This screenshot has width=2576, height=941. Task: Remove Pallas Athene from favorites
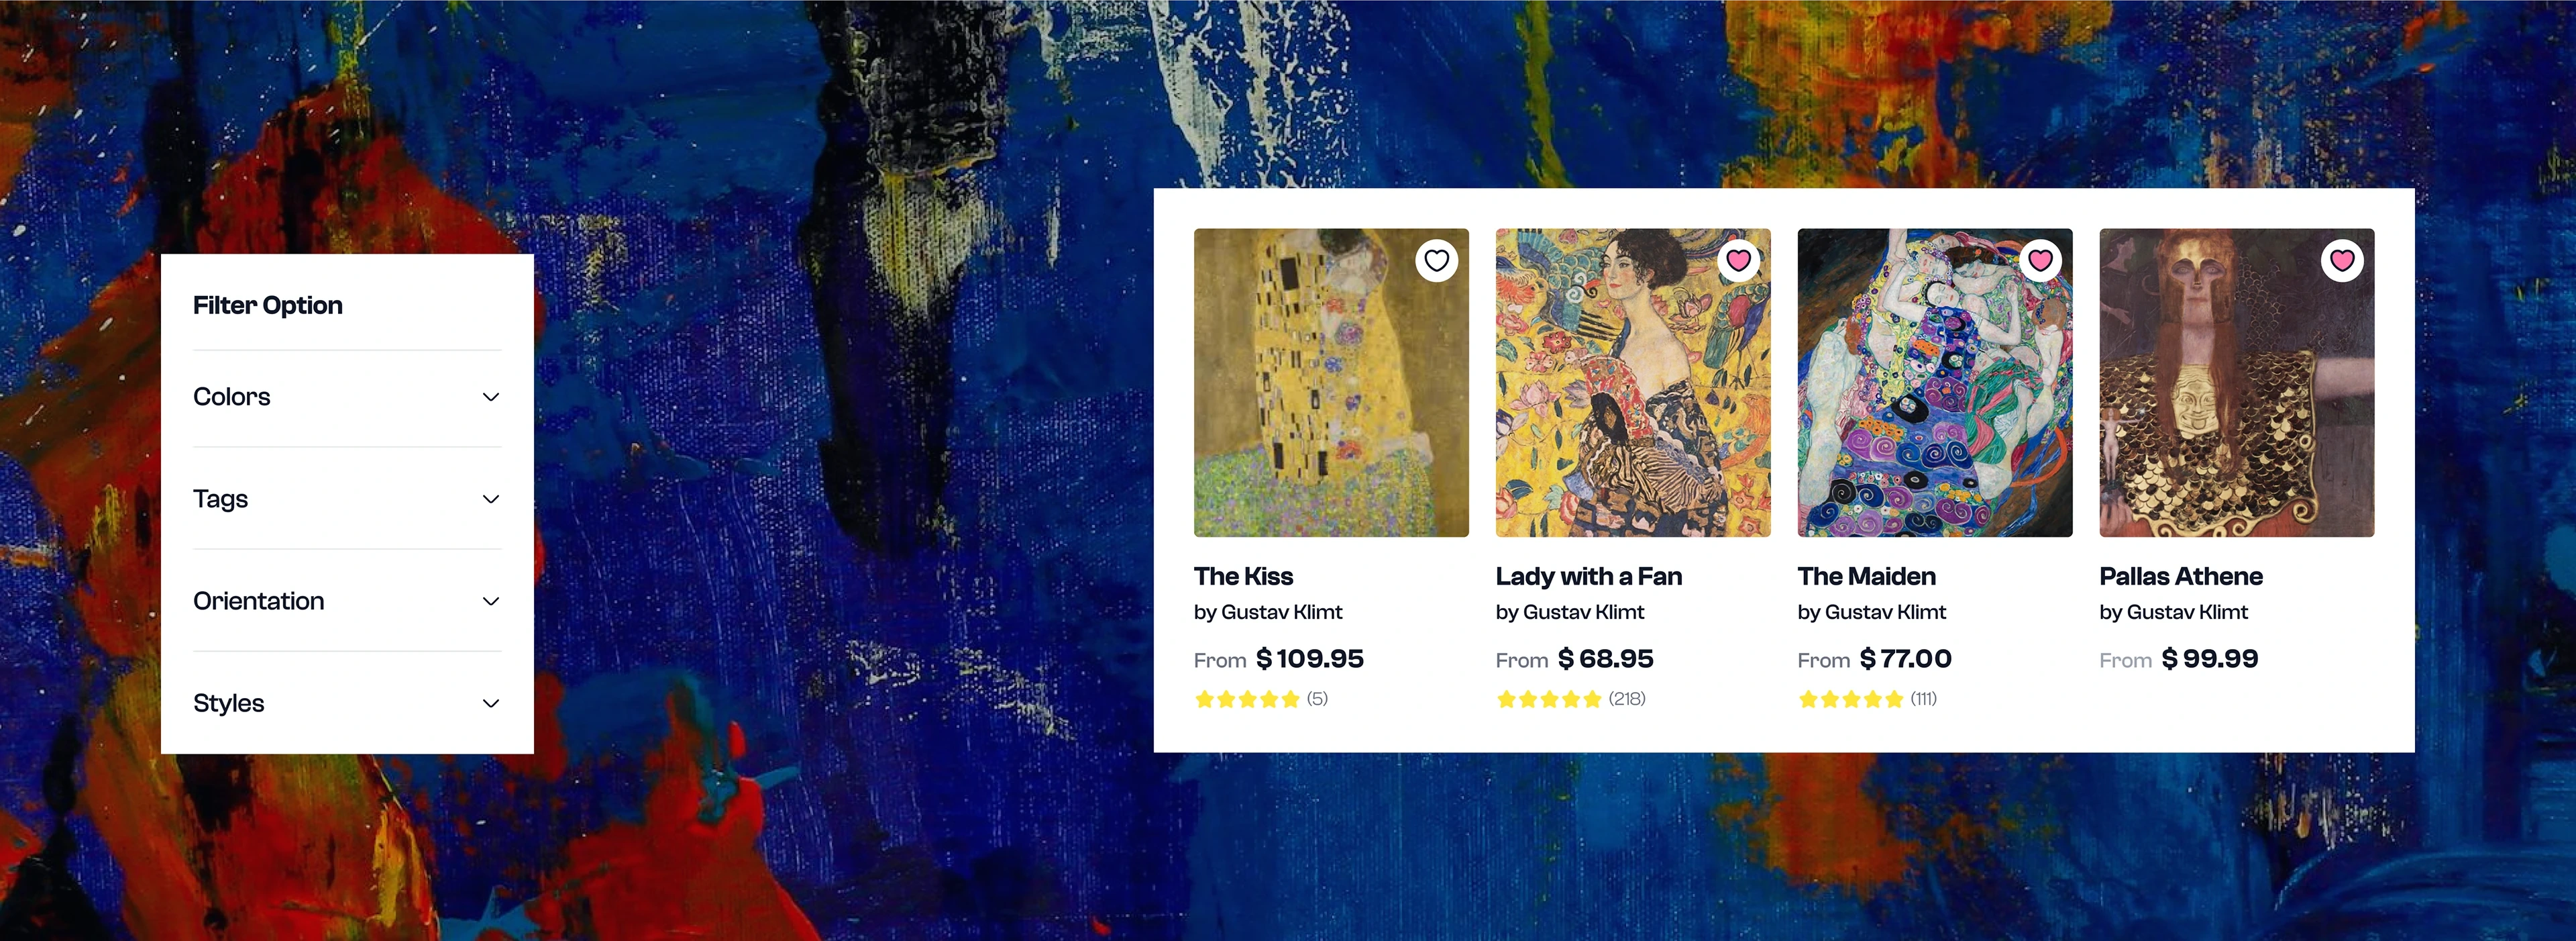[x=2342, y=261]
